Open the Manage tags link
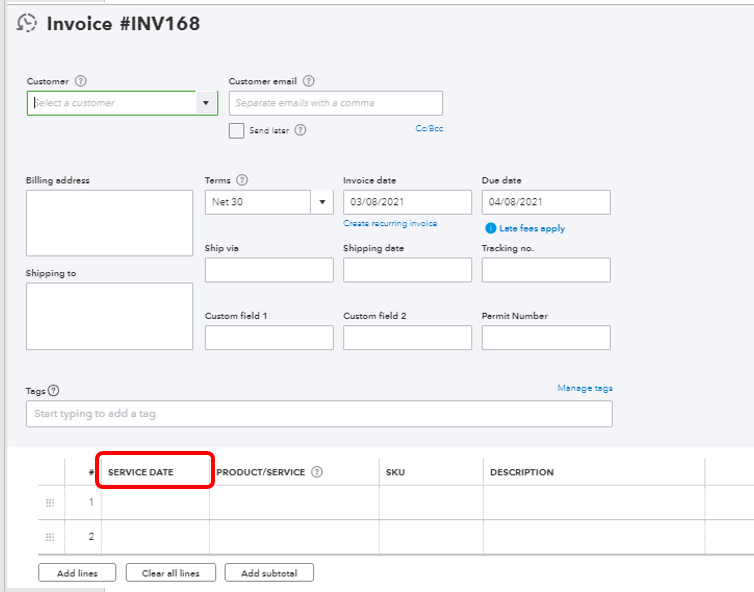This screenshot has height=592, width=754. (585, 388)
